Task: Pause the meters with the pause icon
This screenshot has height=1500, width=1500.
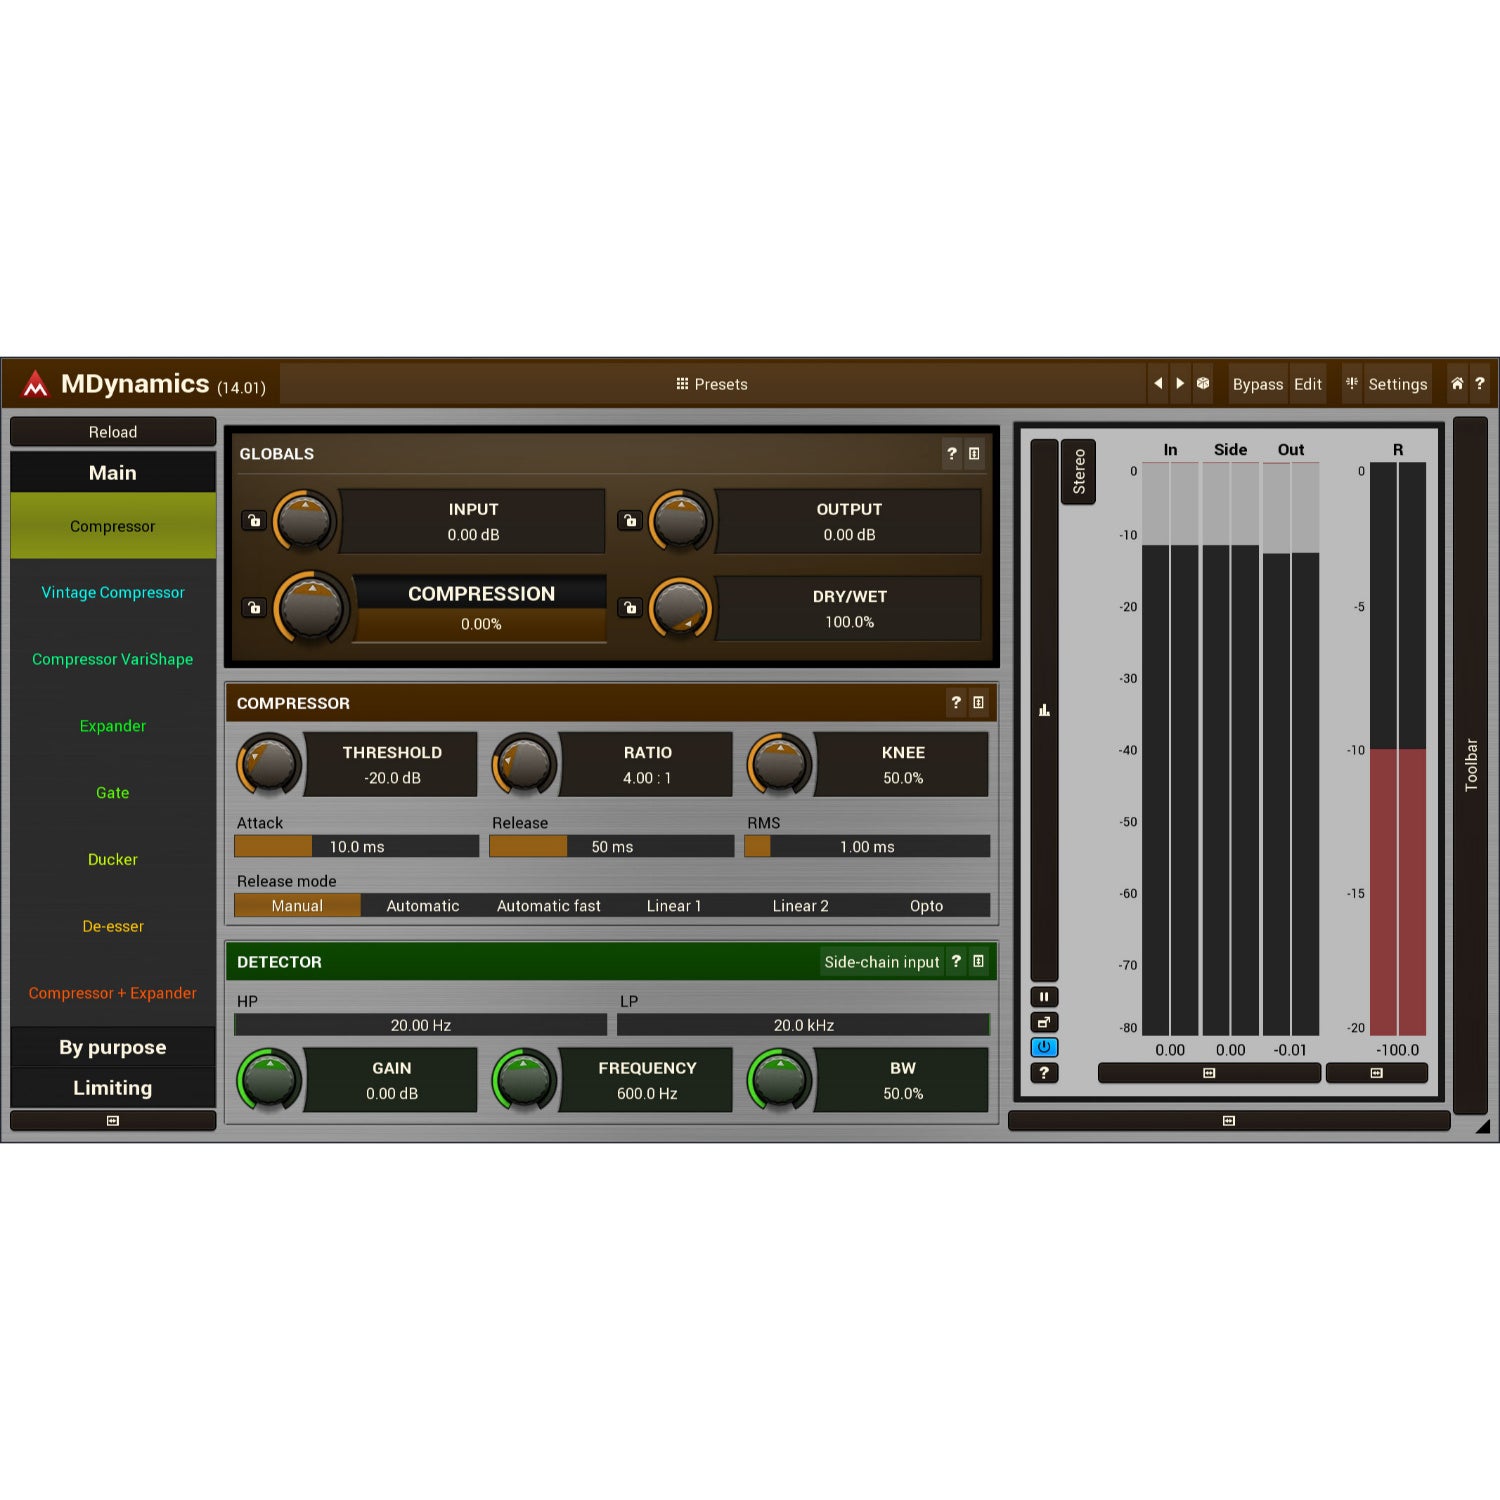Action: 1044,997
